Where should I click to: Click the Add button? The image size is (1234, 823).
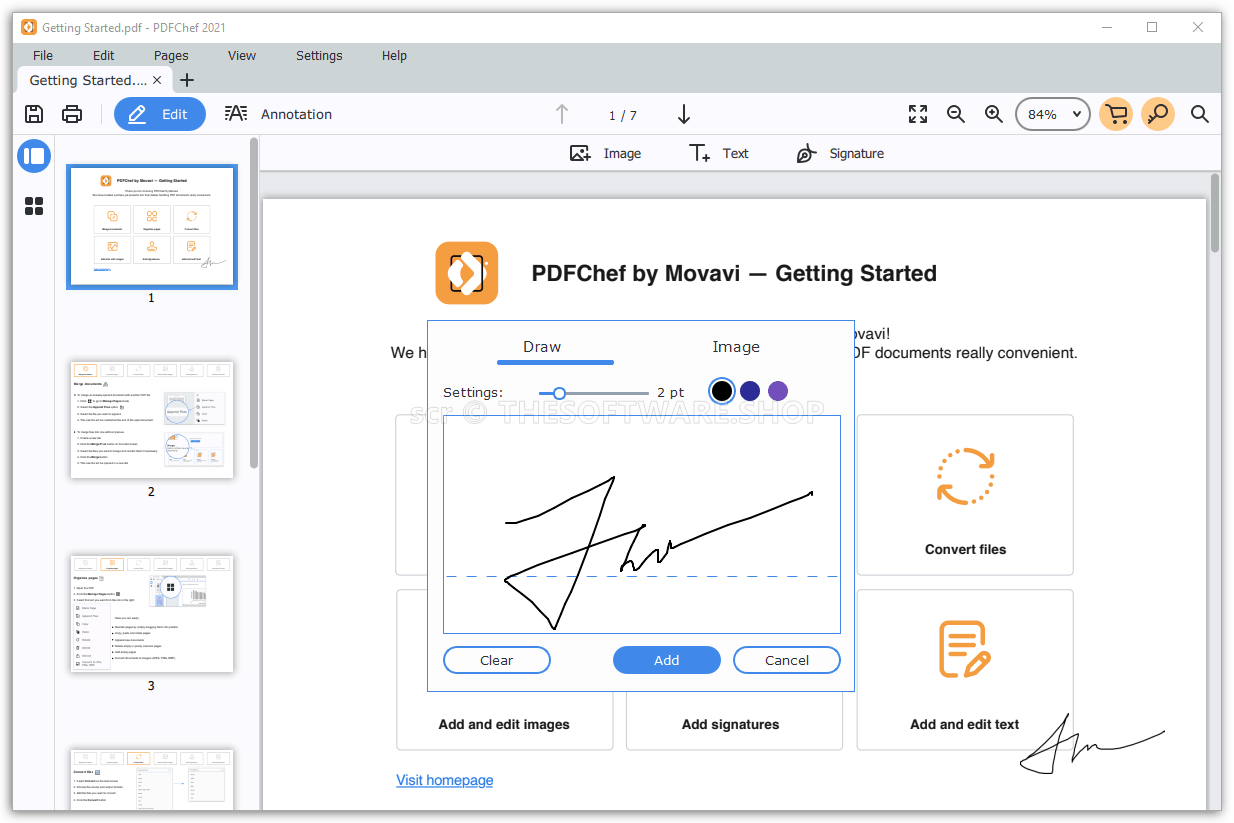[667, 660]
